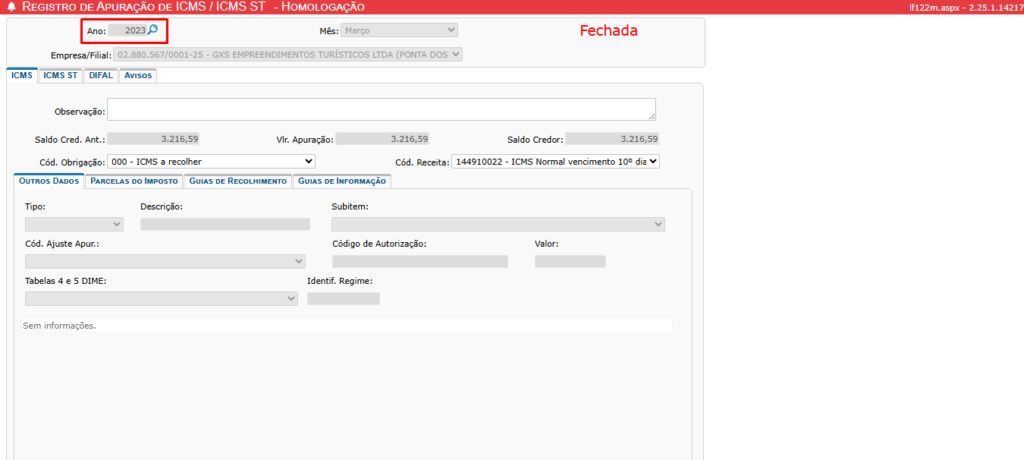Switch to the ICMS ST tab
This screenshot has height=460, width=1024.
[x=60, y=75]
